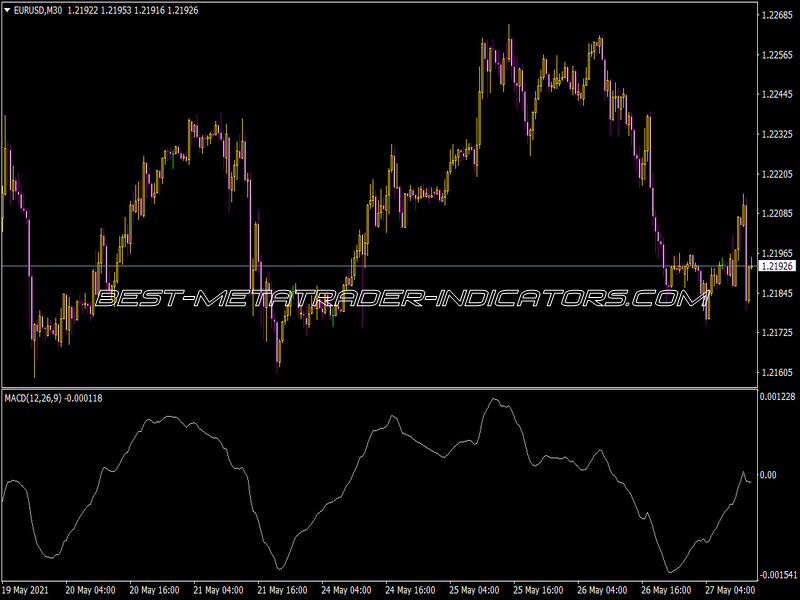The width and height of the screenshot is (800, 600).
Task: Select the OHLC values 1.21922 1.21953 1.21916 1.21926
Action: [133, 11]
